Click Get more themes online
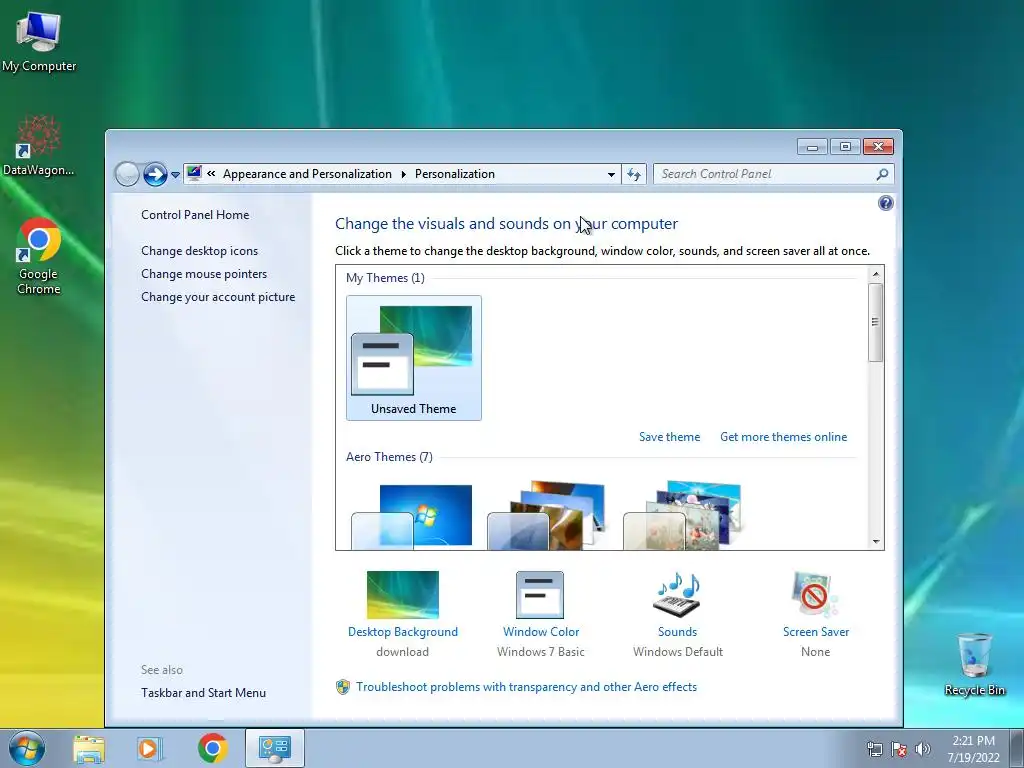This screenshot has width=1024, height=768. click(783, 437)
